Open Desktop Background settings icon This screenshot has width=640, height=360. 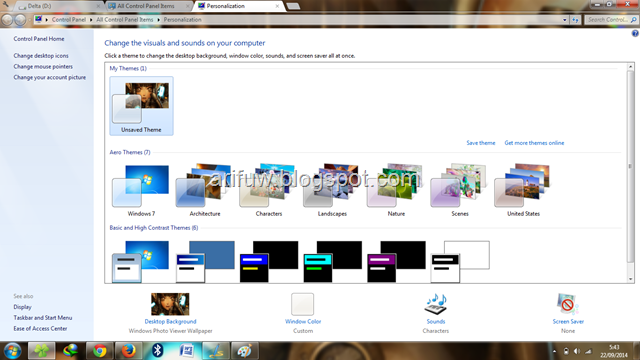pyautogui.click(x=170, y=304)
